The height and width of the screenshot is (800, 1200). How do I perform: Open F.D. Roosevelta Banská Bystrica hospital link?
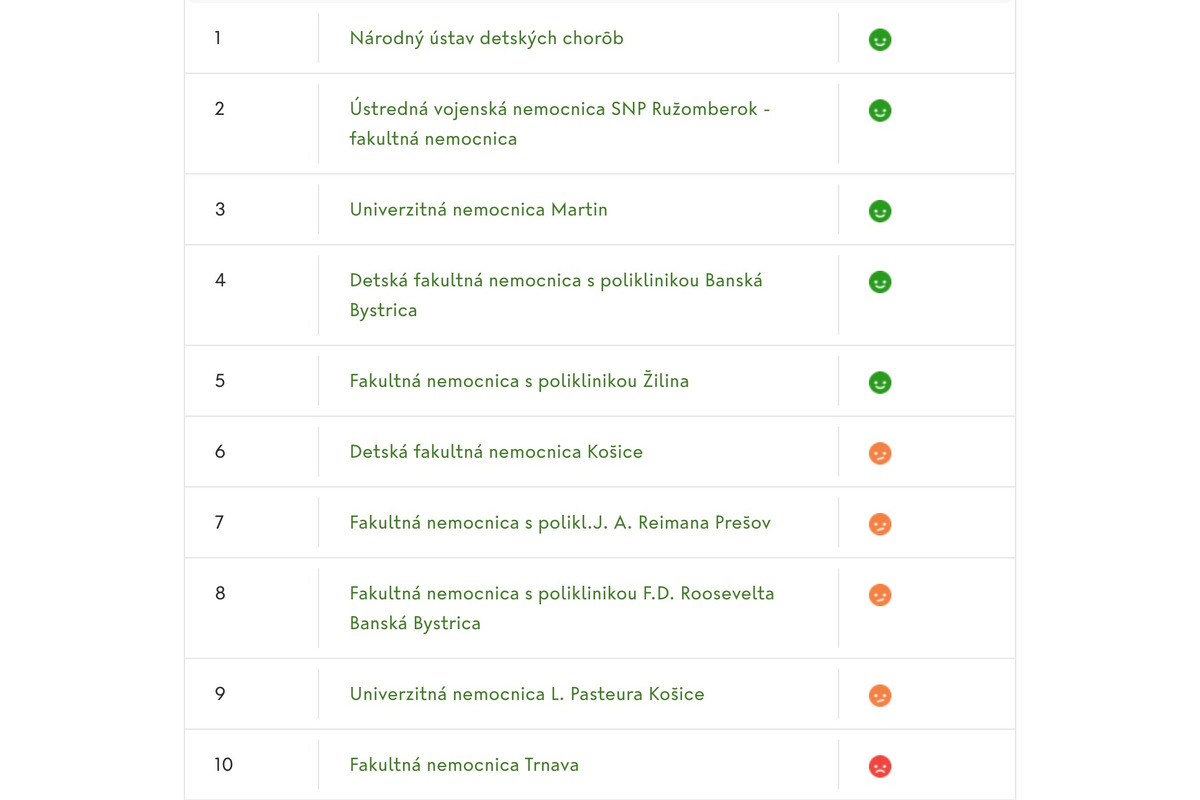pos(561,594)
